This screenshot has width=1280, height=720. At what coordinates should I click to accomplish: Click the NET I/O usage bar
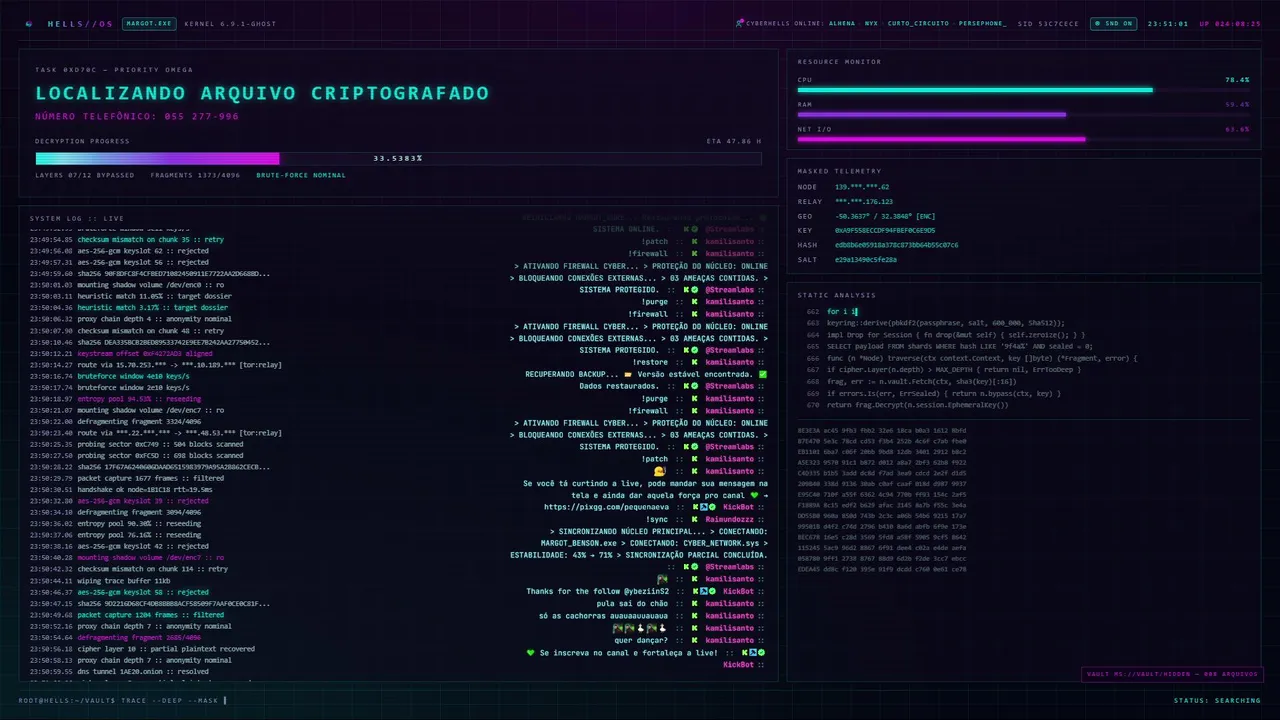point(1023,139)
